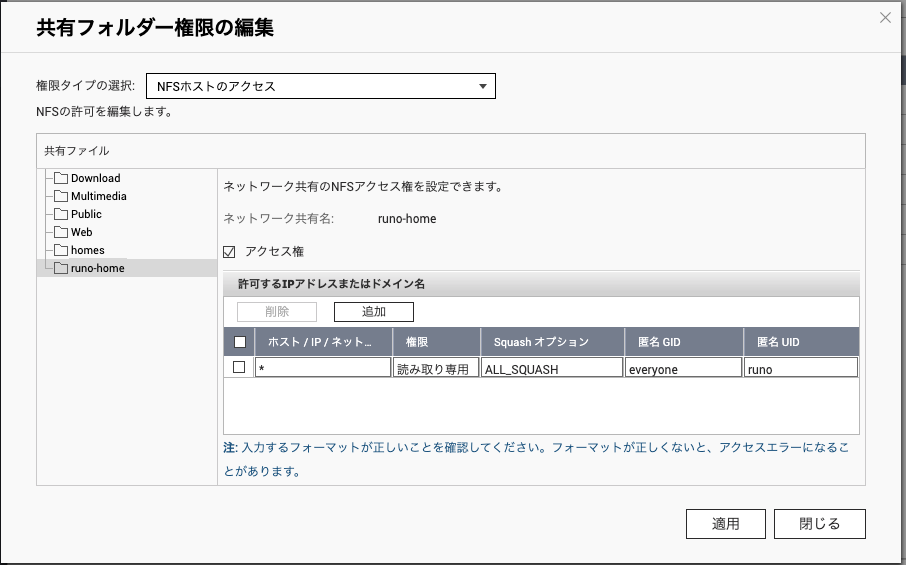This screenshot has width=906, height=565.
Task: Click the 権限 column header
Action: 436,342
